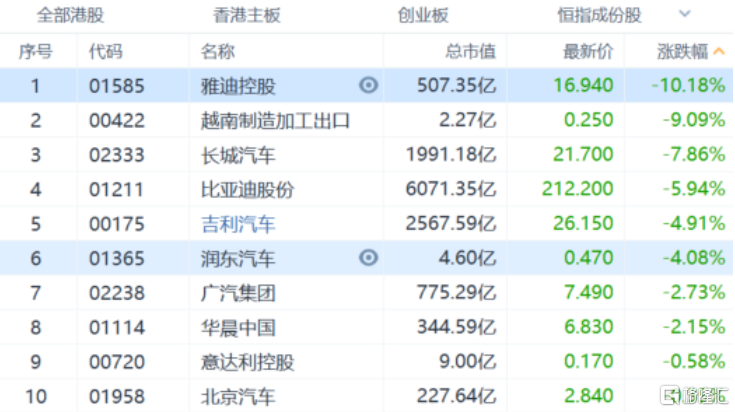Open the 吉利汽车 stock link

point(237,224)
